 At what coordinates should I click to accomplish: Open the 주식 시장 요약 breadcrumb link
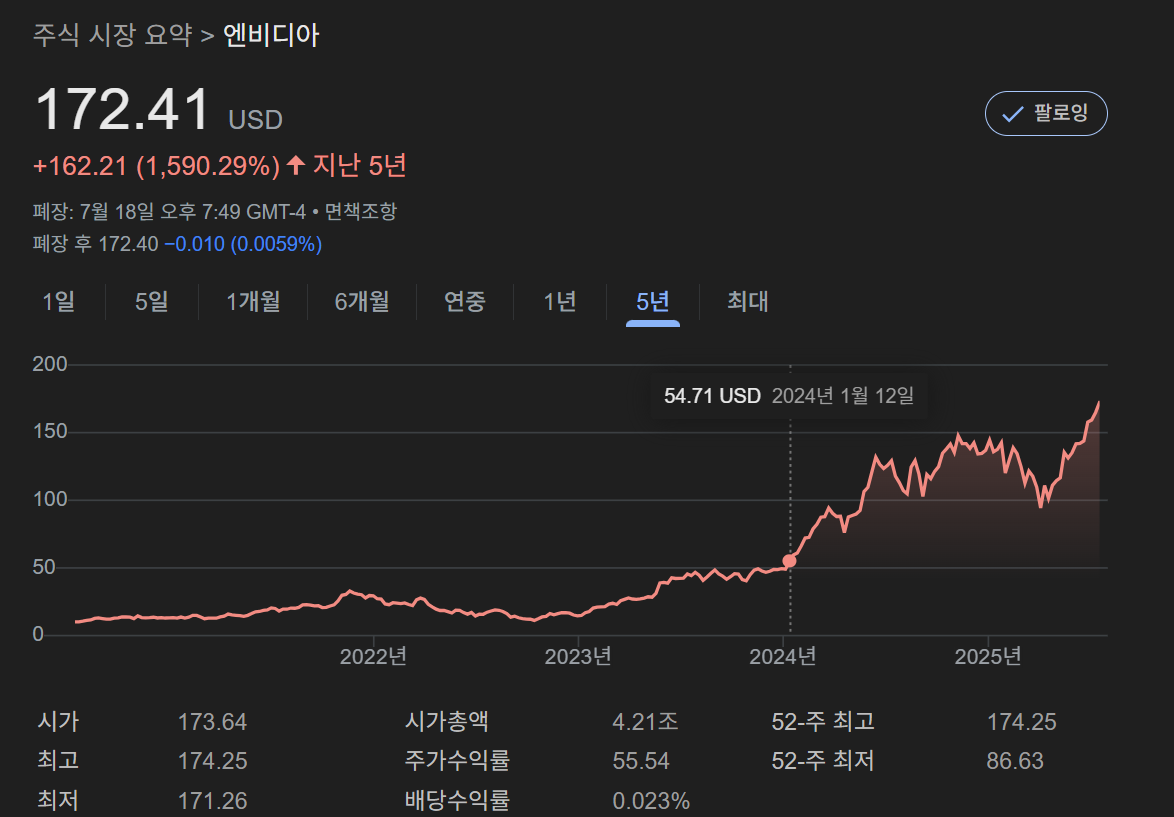click(112, 35)
